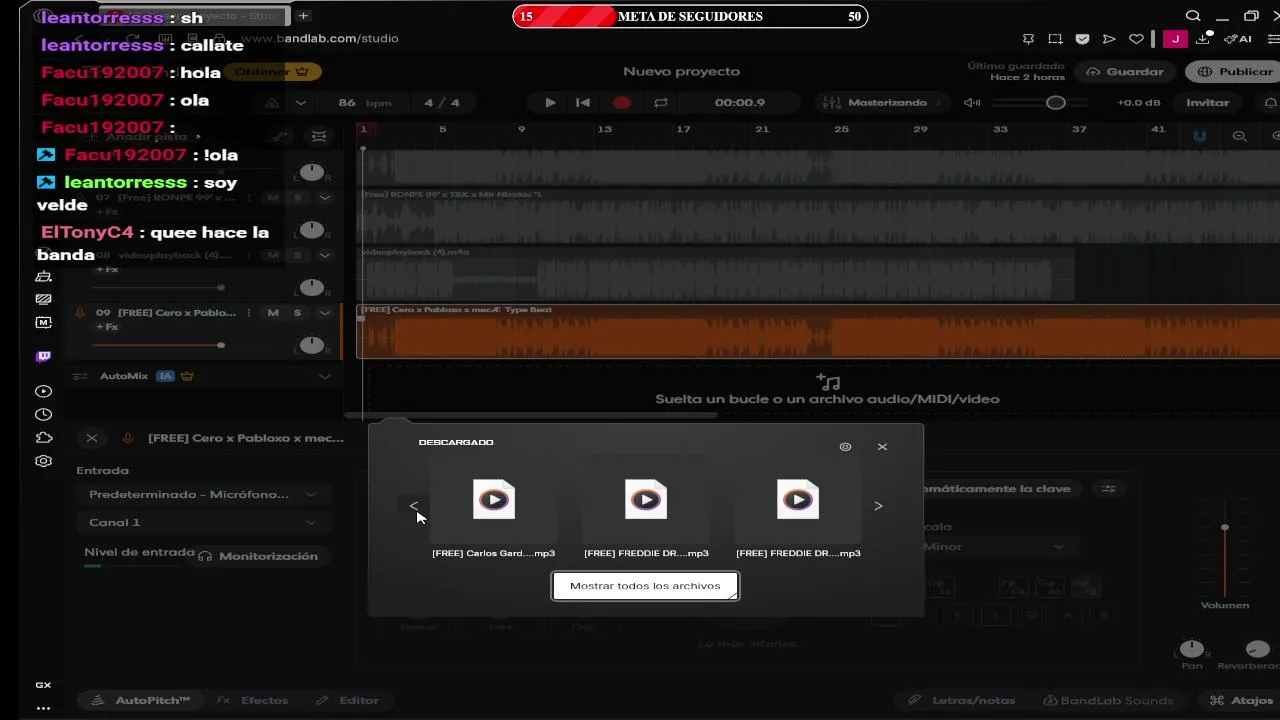The image size is (1280, 720).
Task: Mute track 07 RONPE 99
Action: click(273, 198)
